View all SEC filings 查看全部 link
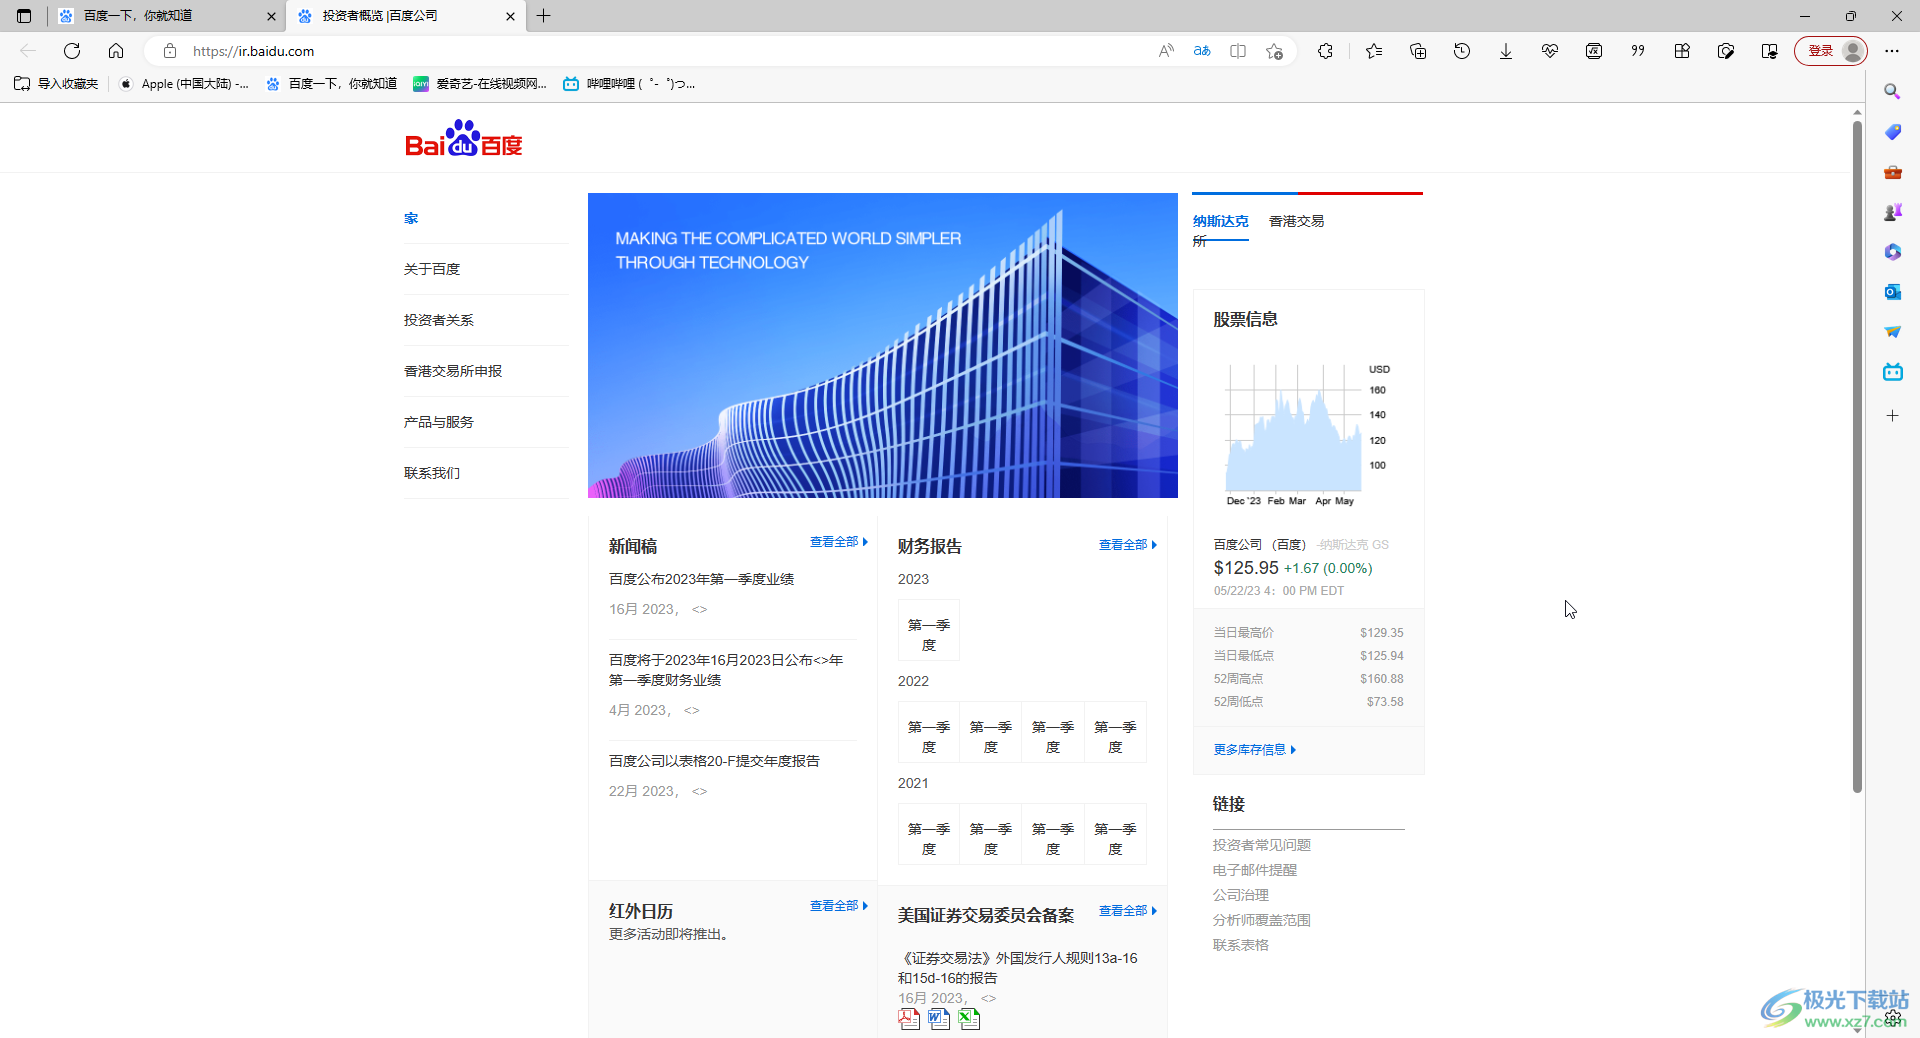The height and width of the screenshot is (1038, 1920). pyautogui.click(x=1127, y=911)
